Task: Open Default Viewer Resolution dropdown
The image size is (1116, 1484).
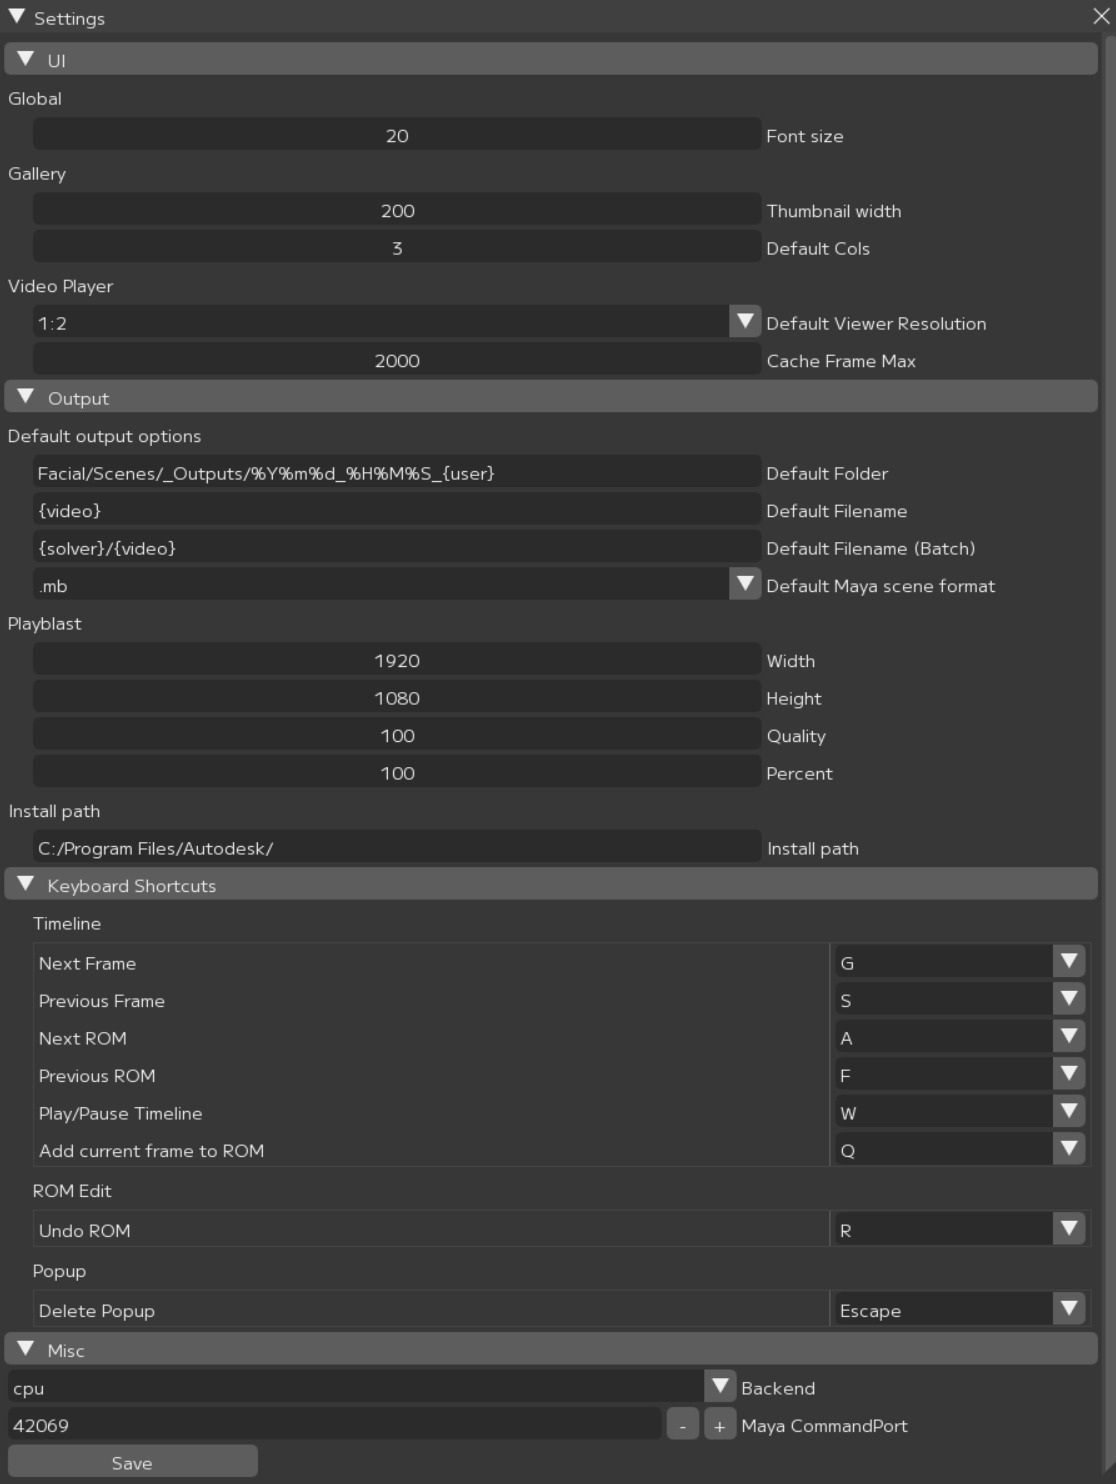Action: pos(744,322)
